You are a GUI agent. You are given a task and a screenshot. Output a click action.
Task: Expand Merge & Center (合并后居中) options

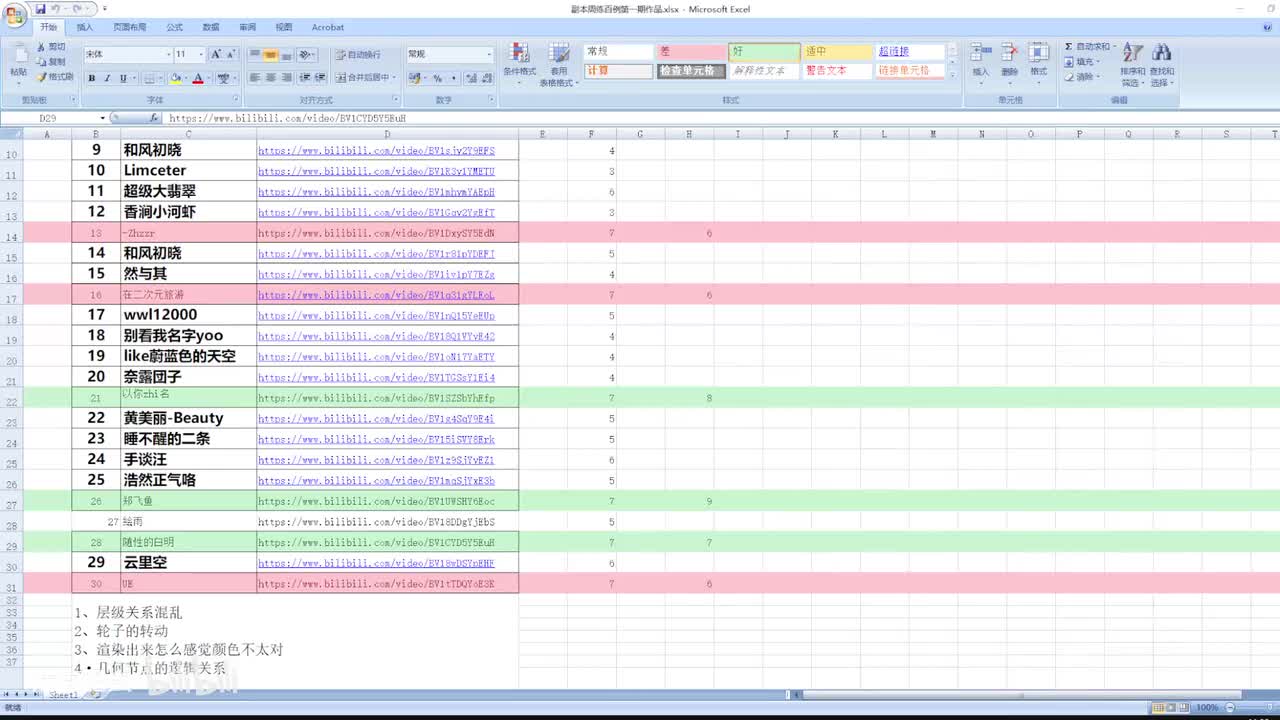(x=393, y=77)
